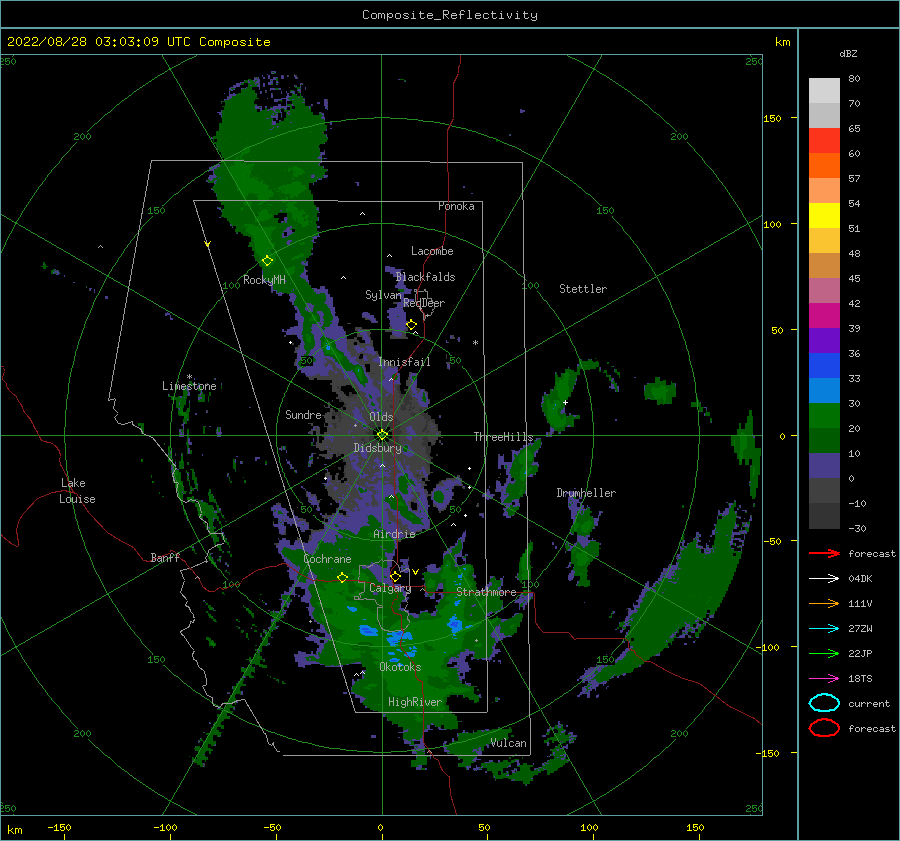Click the Drumheller label
This screenshot has width=900, height=841.
pos(586,493)
